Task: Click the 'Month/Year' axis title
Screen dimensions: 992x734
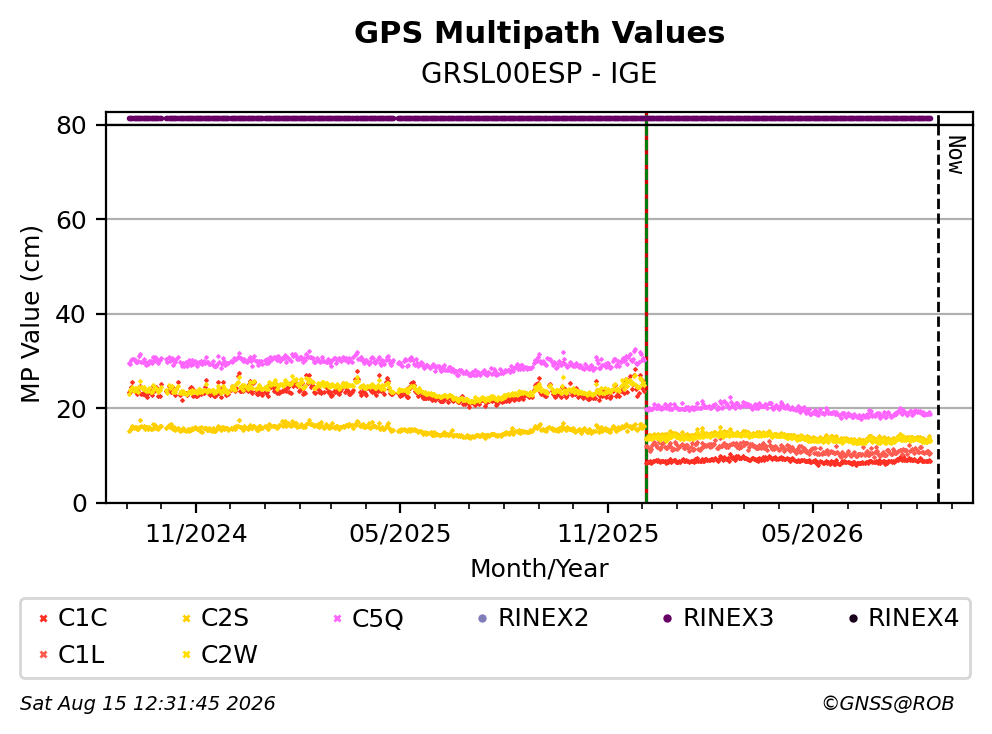Action: (539, 568)
